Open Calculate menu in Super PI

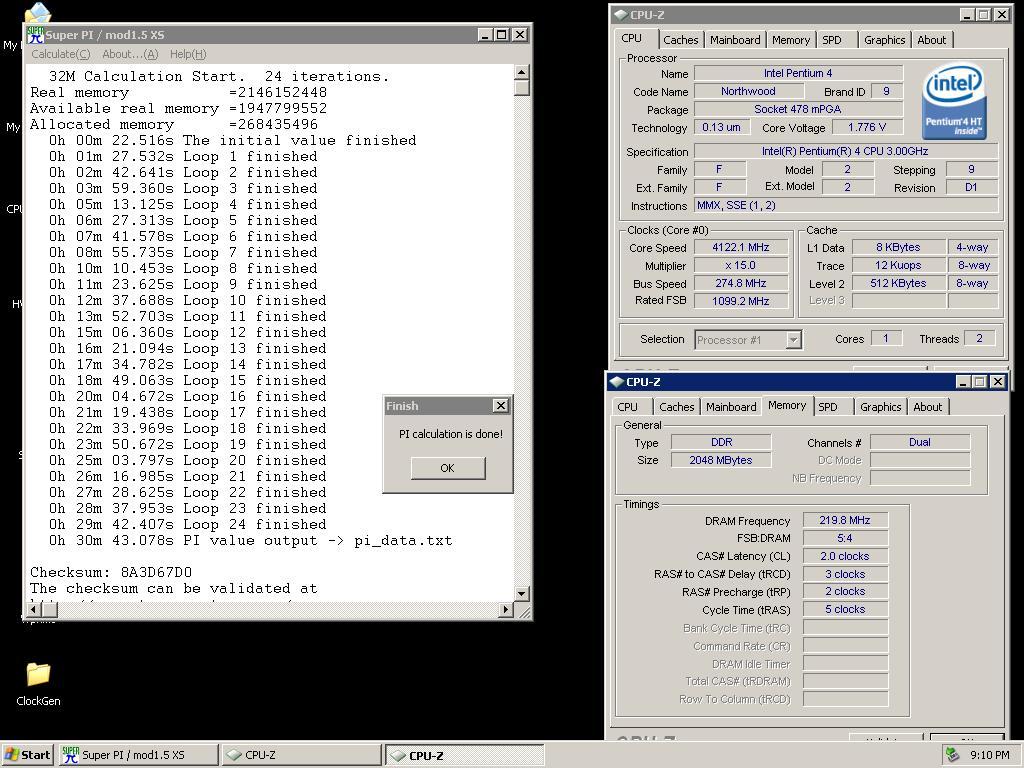click(61, 54)
